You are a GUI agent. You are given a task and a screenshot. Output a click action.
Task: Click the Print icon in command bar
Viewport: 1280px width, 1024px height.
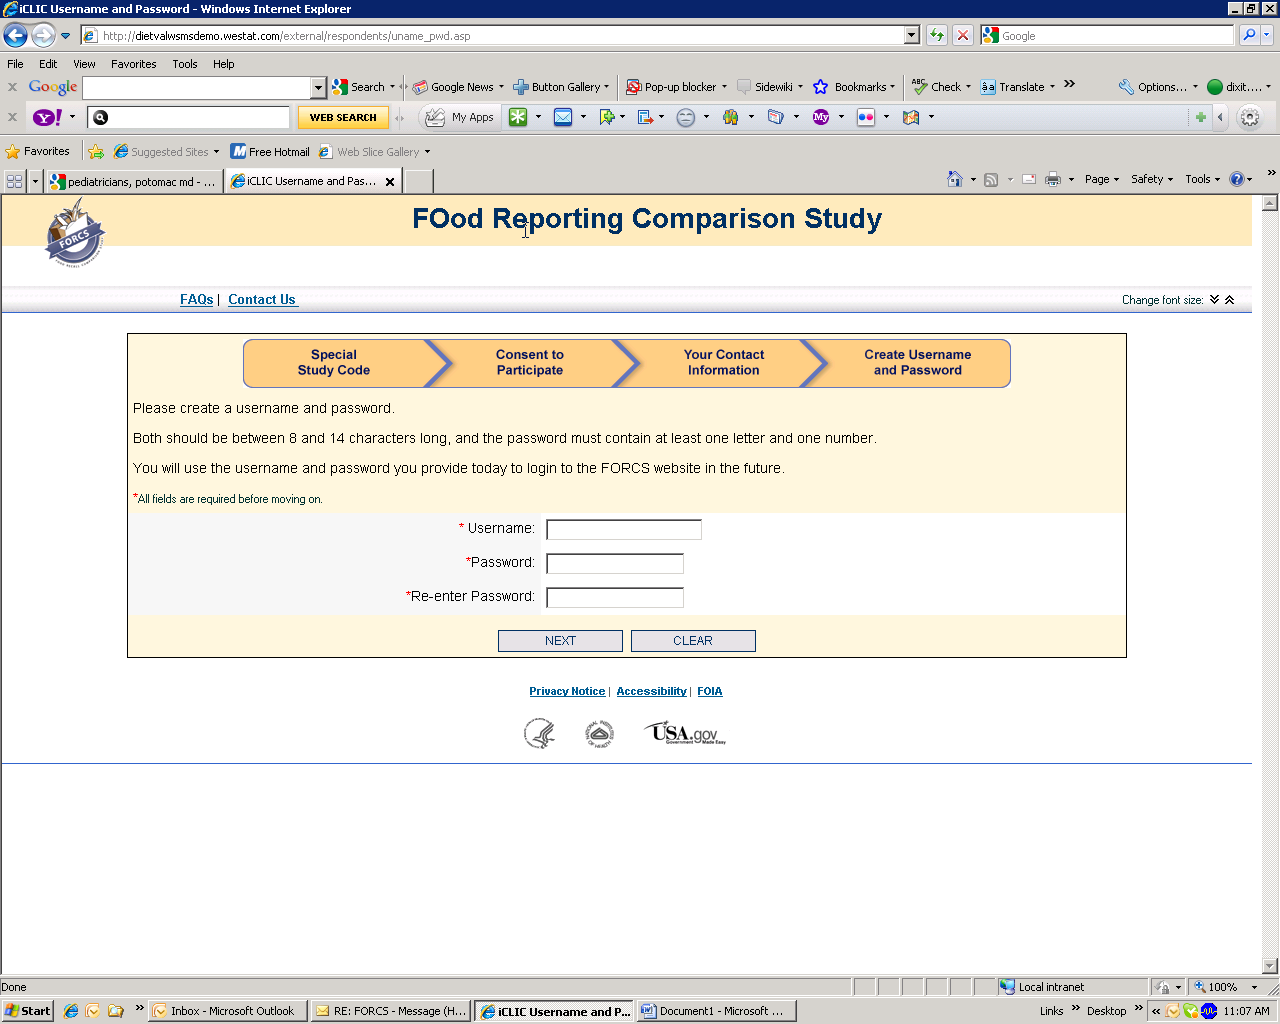(1052, 180)
